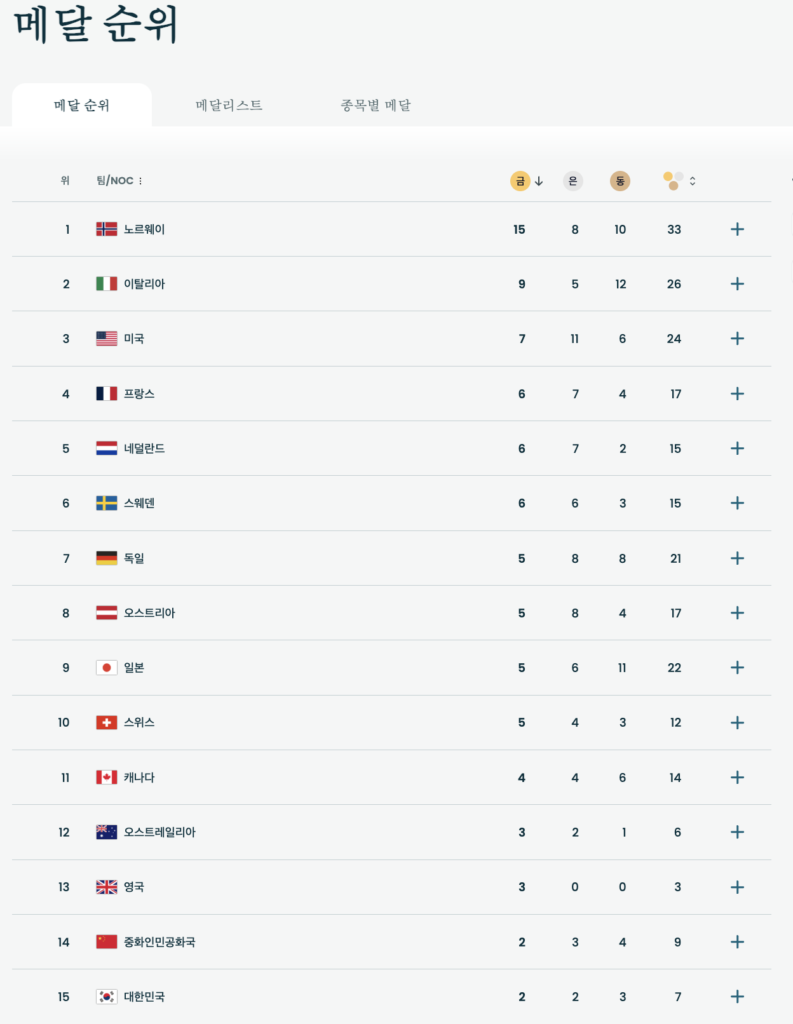
Task: Expand the 독일 row with plus
Action: [x=737, y=558]
